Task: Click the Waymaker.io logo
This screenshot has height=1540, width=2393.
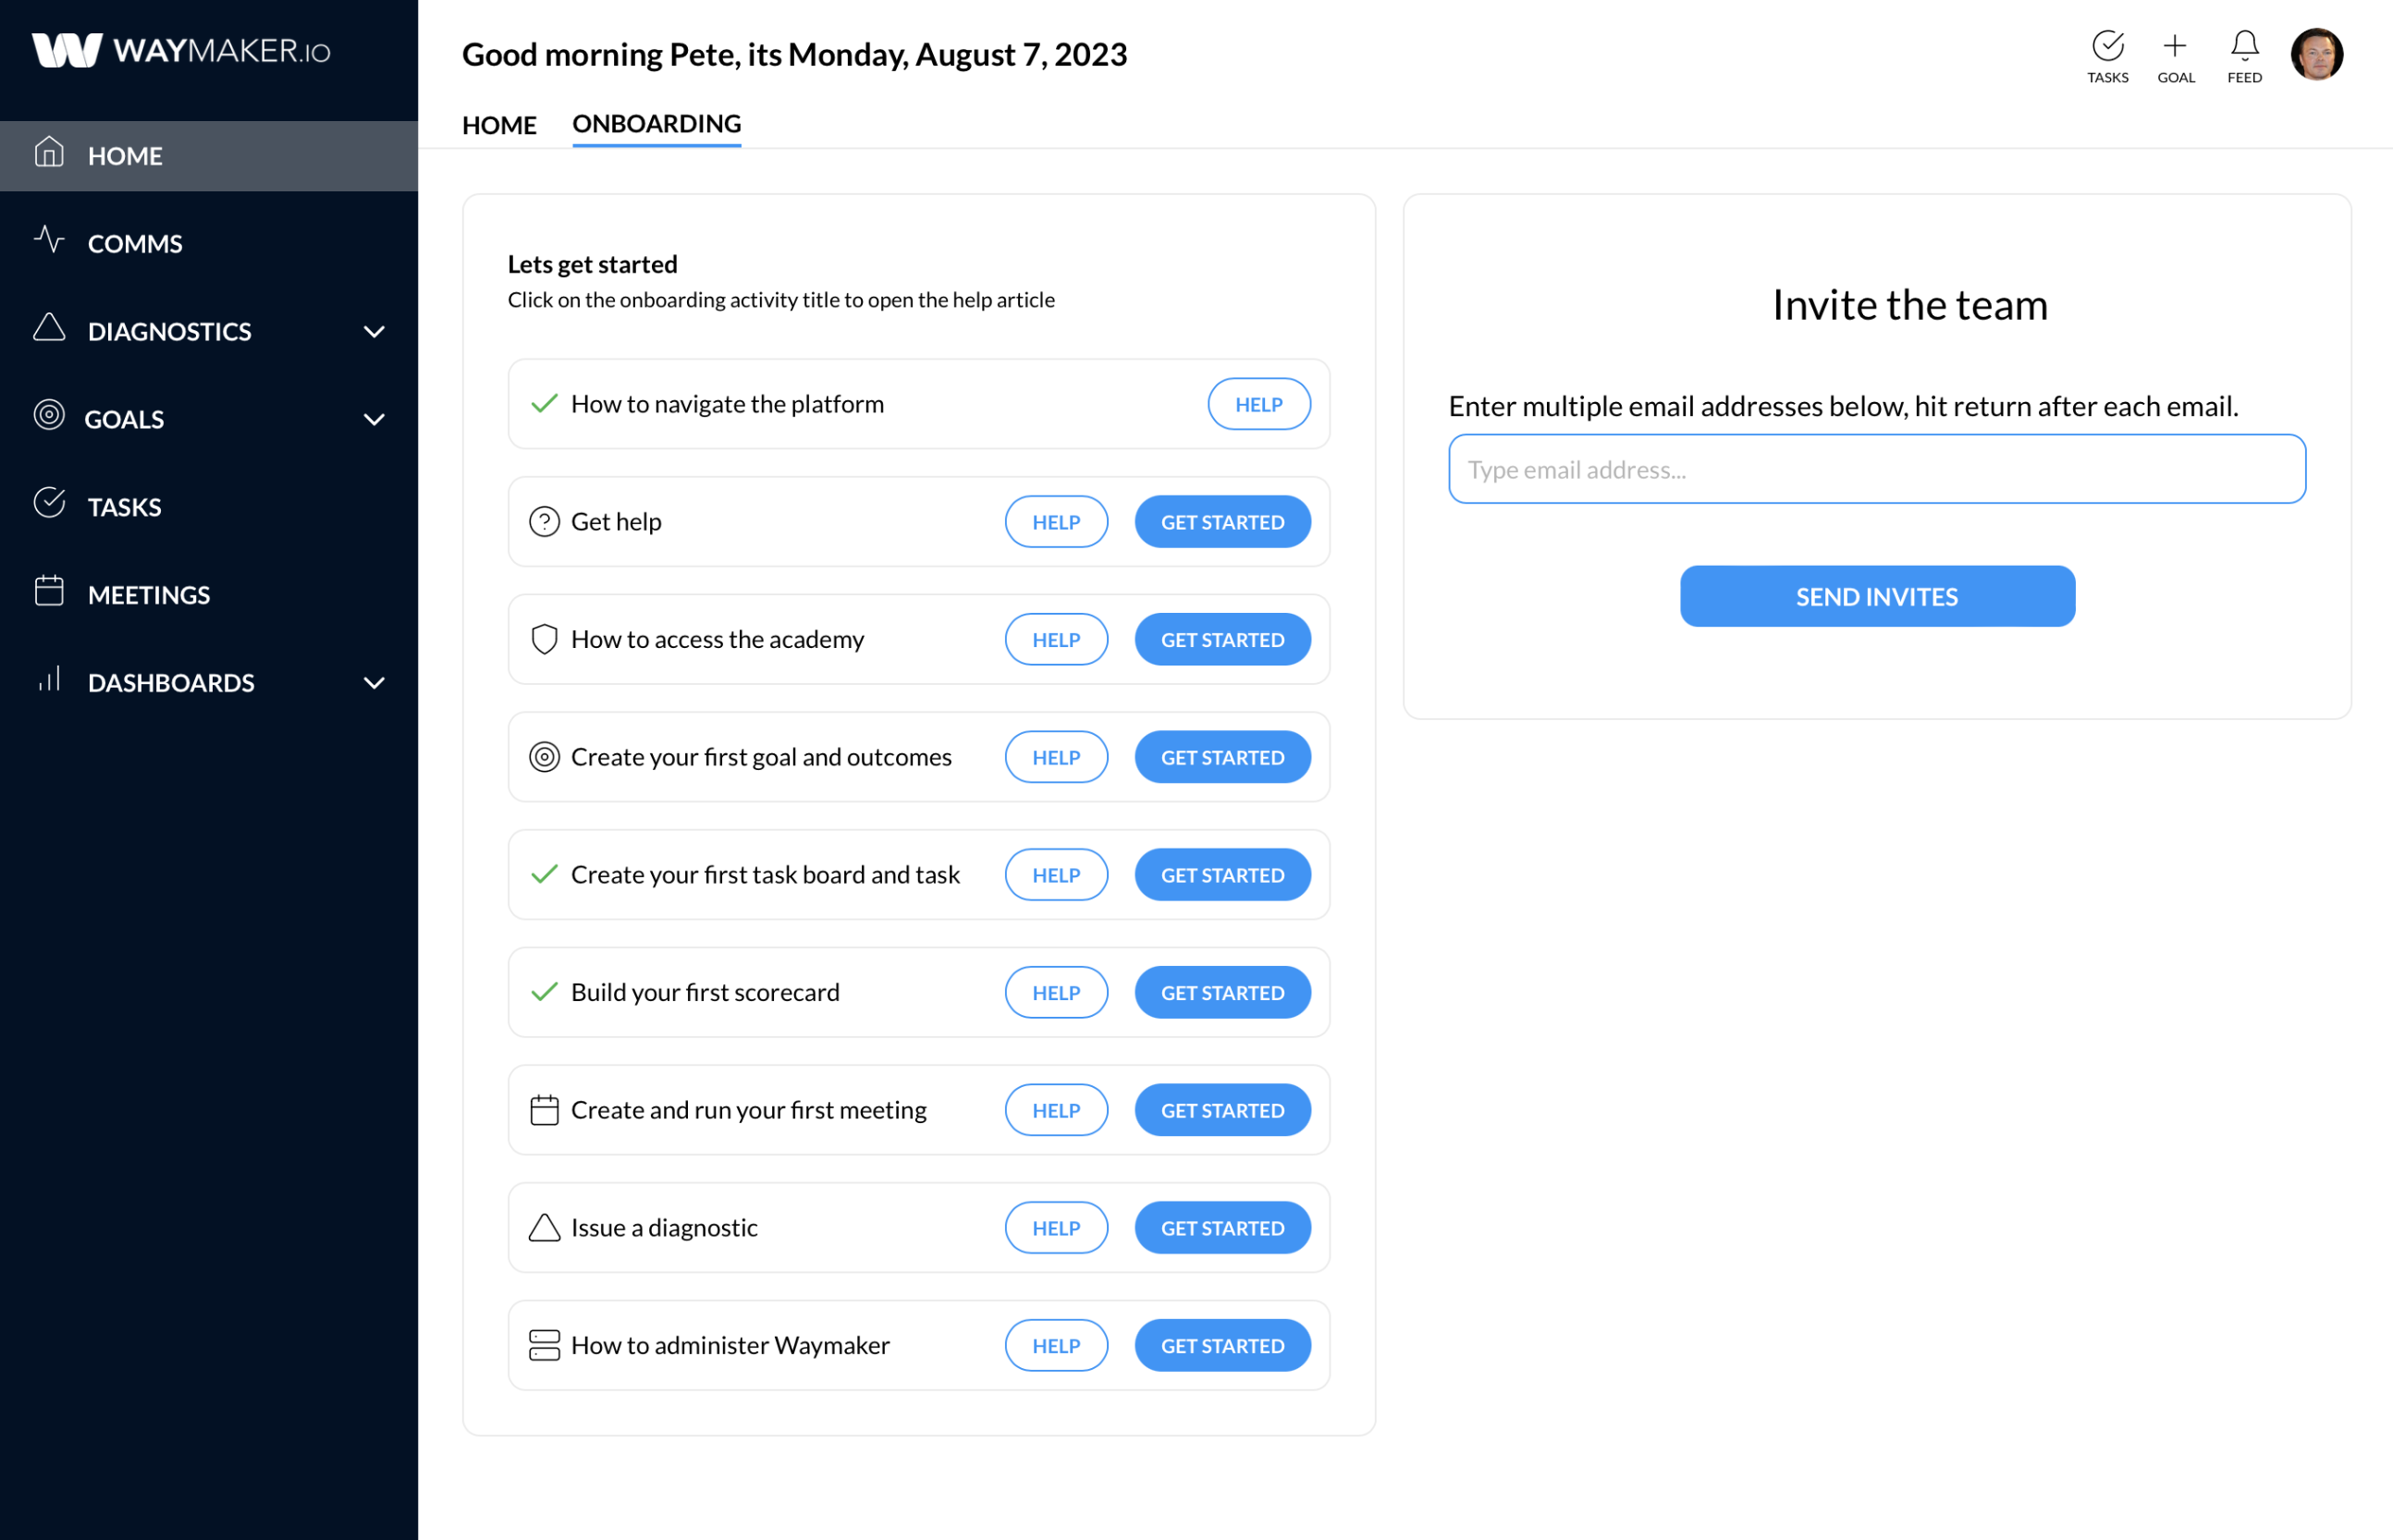Action: pyautogui.click(x=181, y=50)
